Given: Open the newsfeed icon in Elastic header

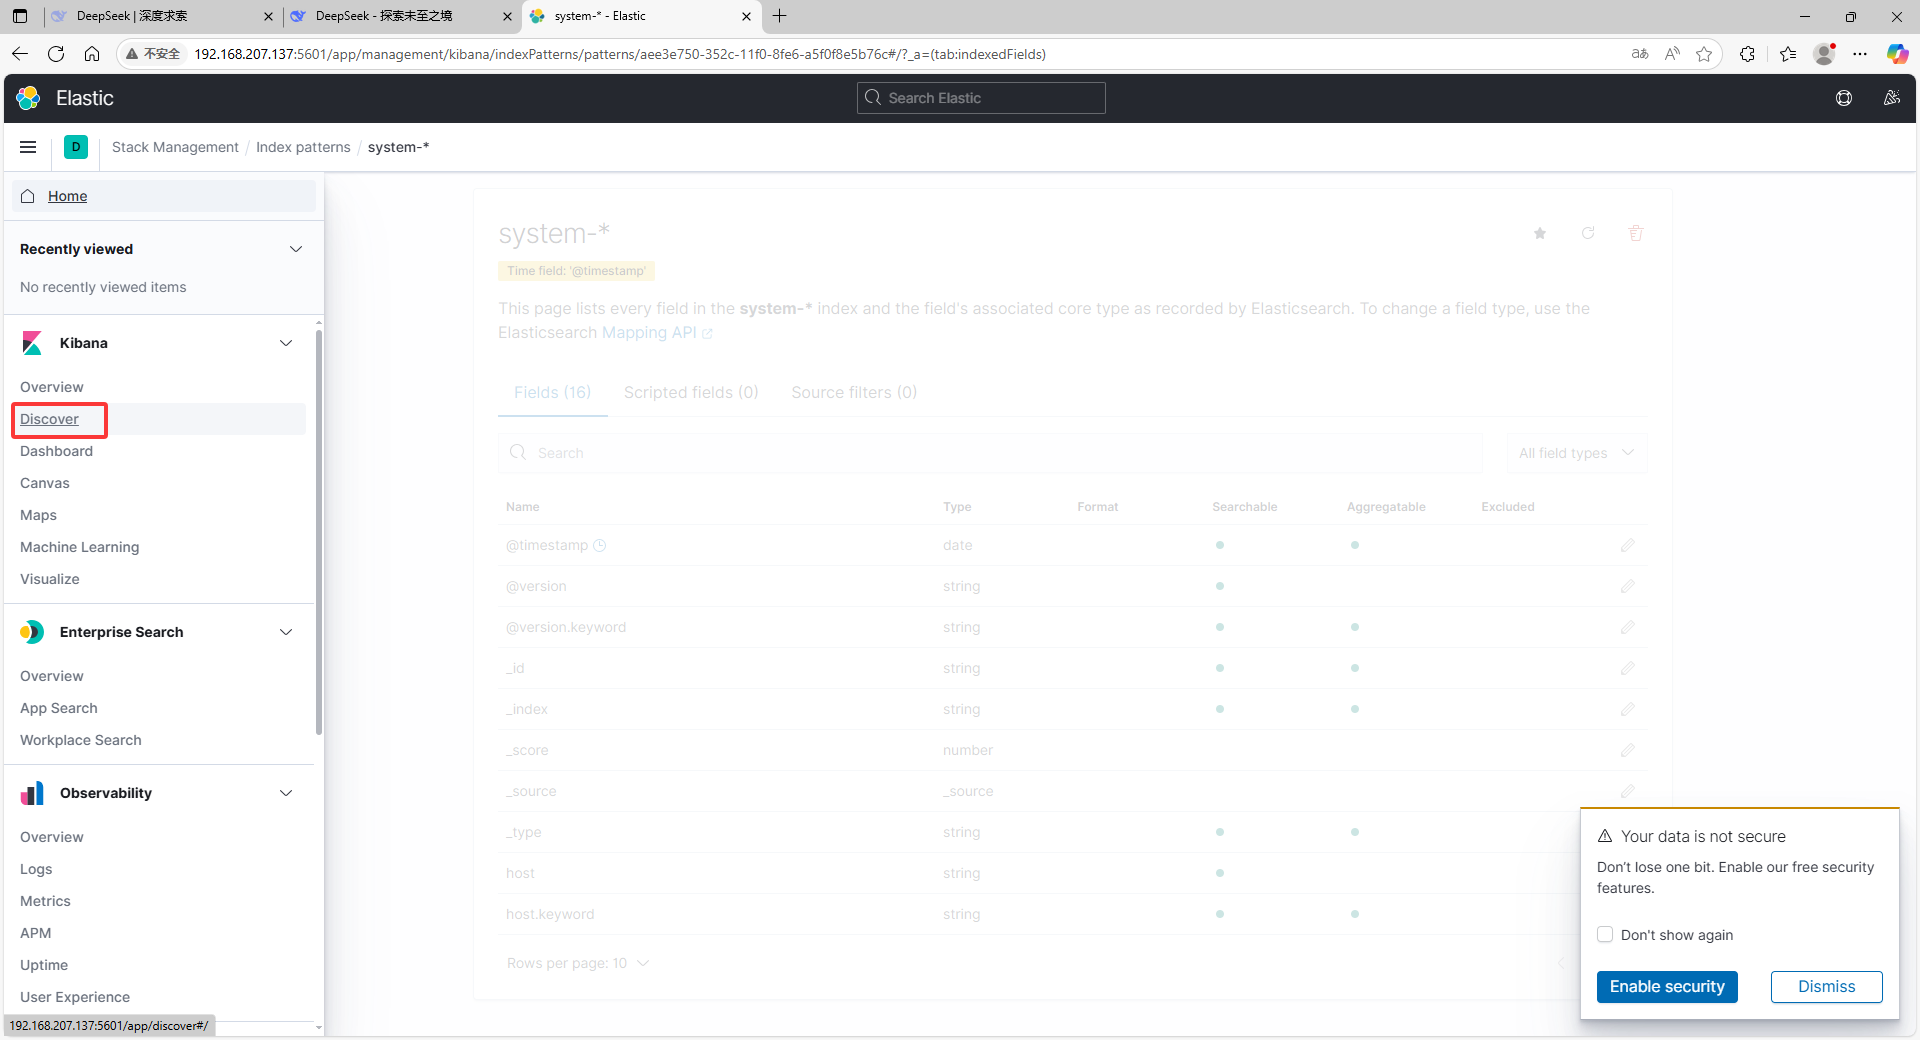Looking at the screenshot, I should pyautogui.click(x=1891, y=98).
